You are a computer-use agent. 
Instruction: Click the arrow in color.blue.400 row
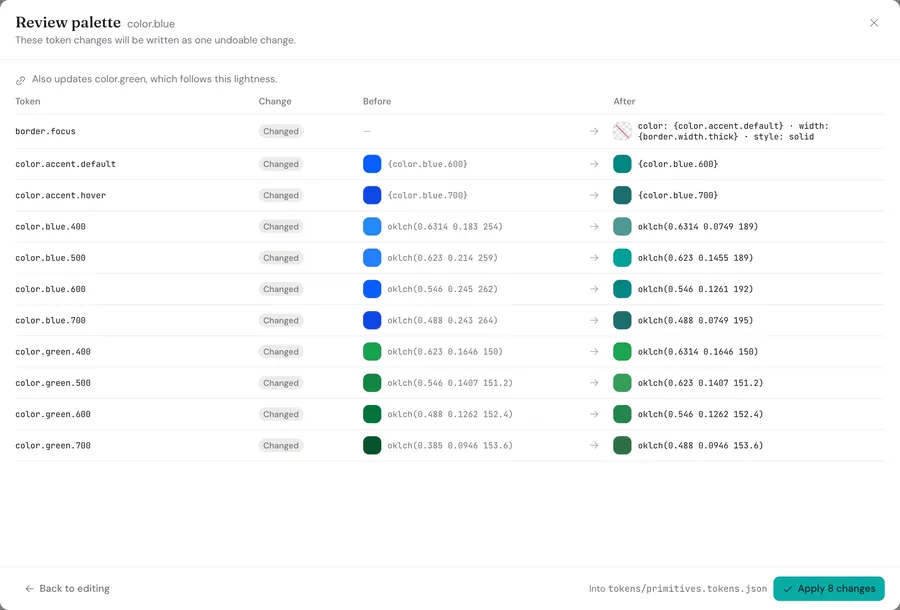point(594,226)
